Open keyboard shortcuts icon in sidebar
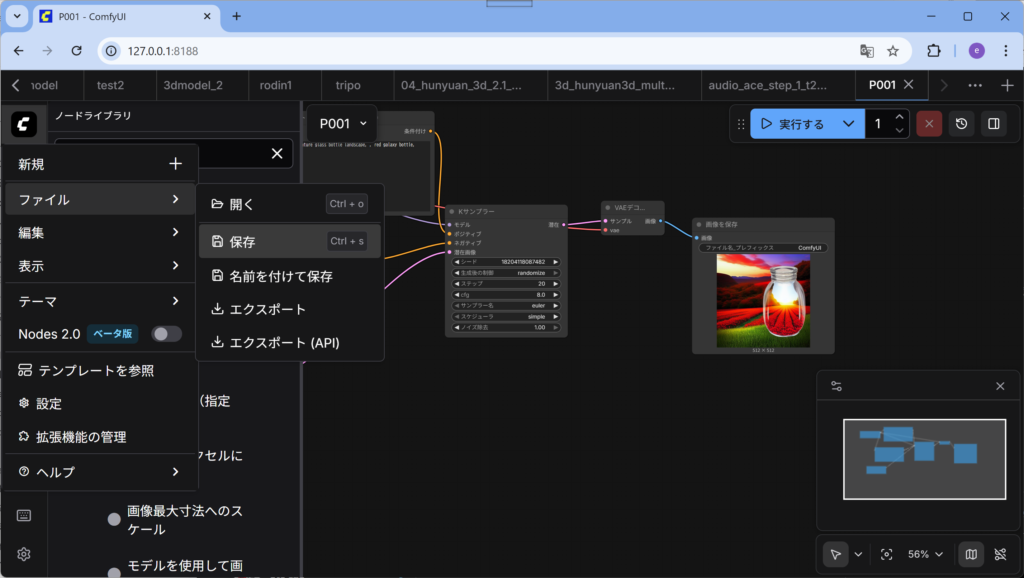Image resolution: width=1024 pixels, height=578 pixels. click(24, 516)
